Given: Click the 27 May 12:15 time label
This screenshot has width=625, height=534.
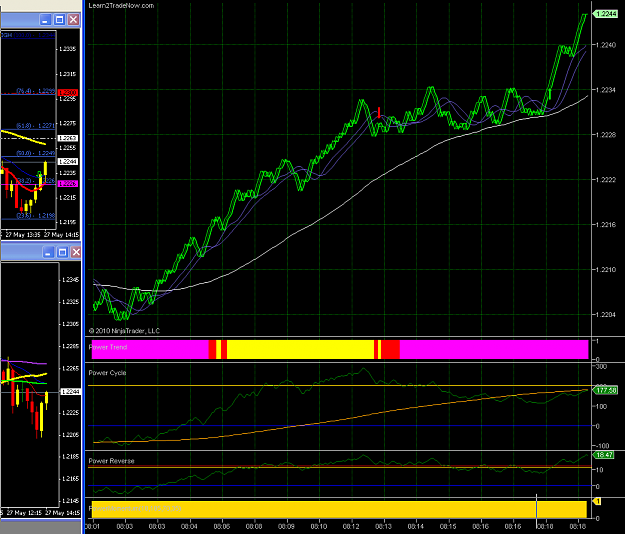Looking at the screenshot, I should 24,513.
